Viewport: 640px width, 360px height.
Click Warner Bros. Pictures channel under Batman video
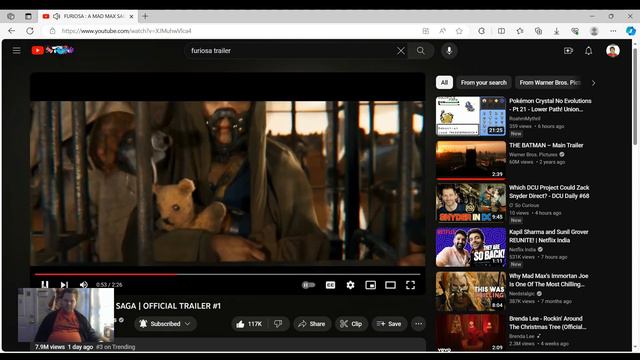[x=533, y=154]
